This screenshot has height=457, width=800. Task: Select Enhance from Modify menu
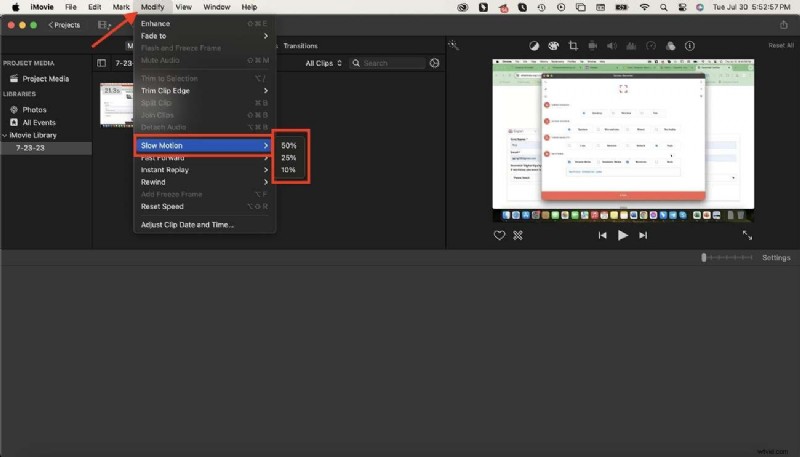tap(204, 23)
